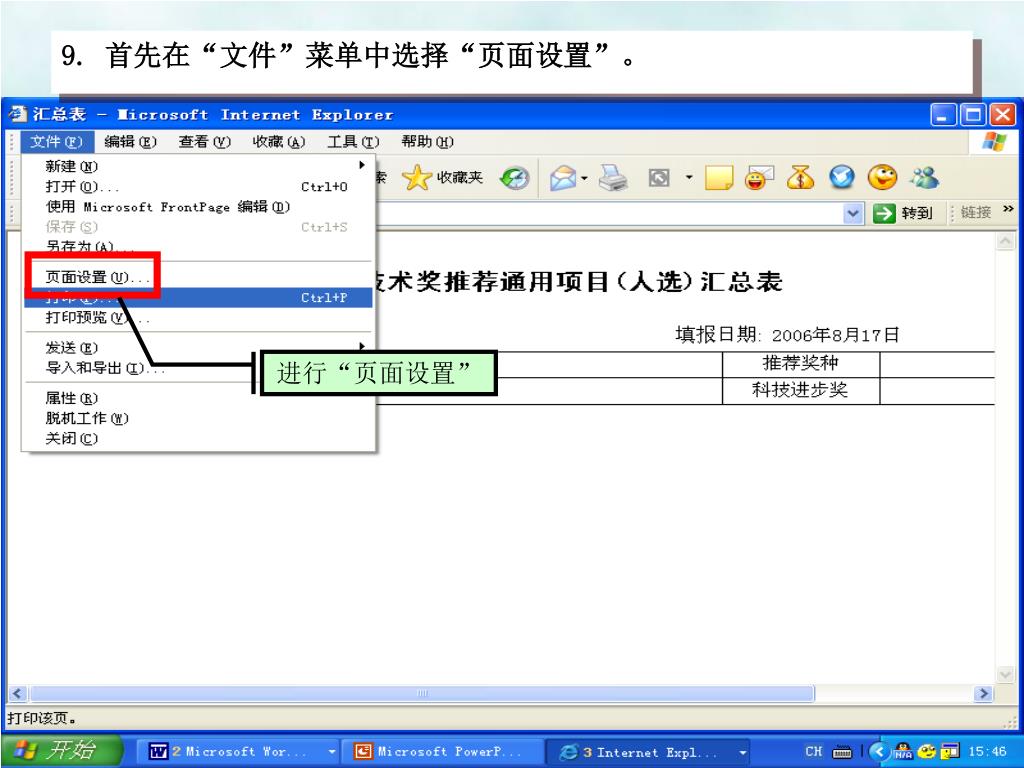This screenshot has height=768, width=1024.
Task: Click the vertical scrollbar up arrow
Action: point(1005,242)
